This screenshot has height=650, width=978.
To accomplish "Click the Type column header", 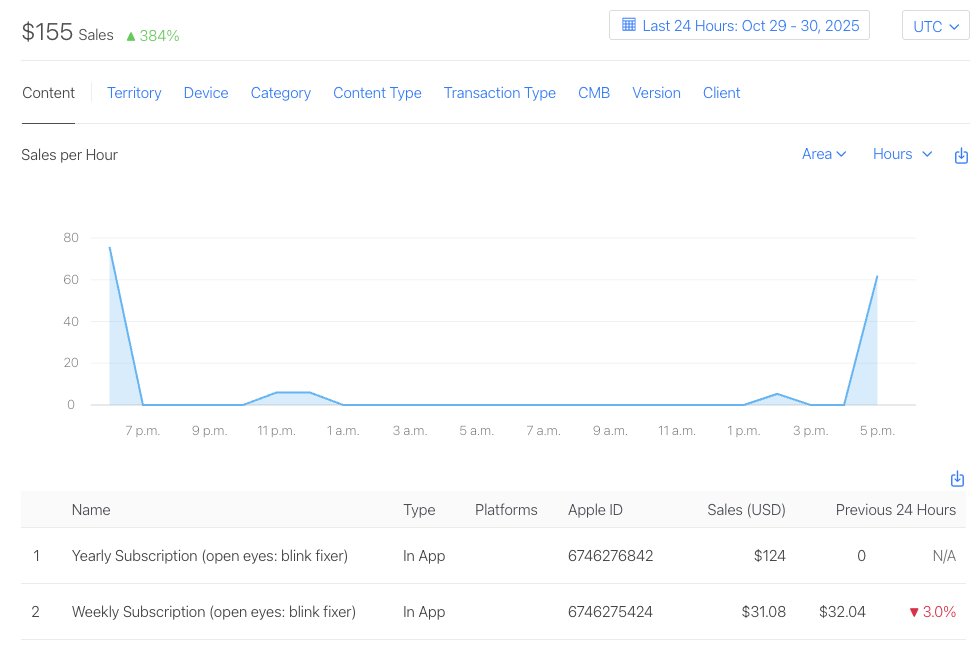I will [x=419, y=510].
